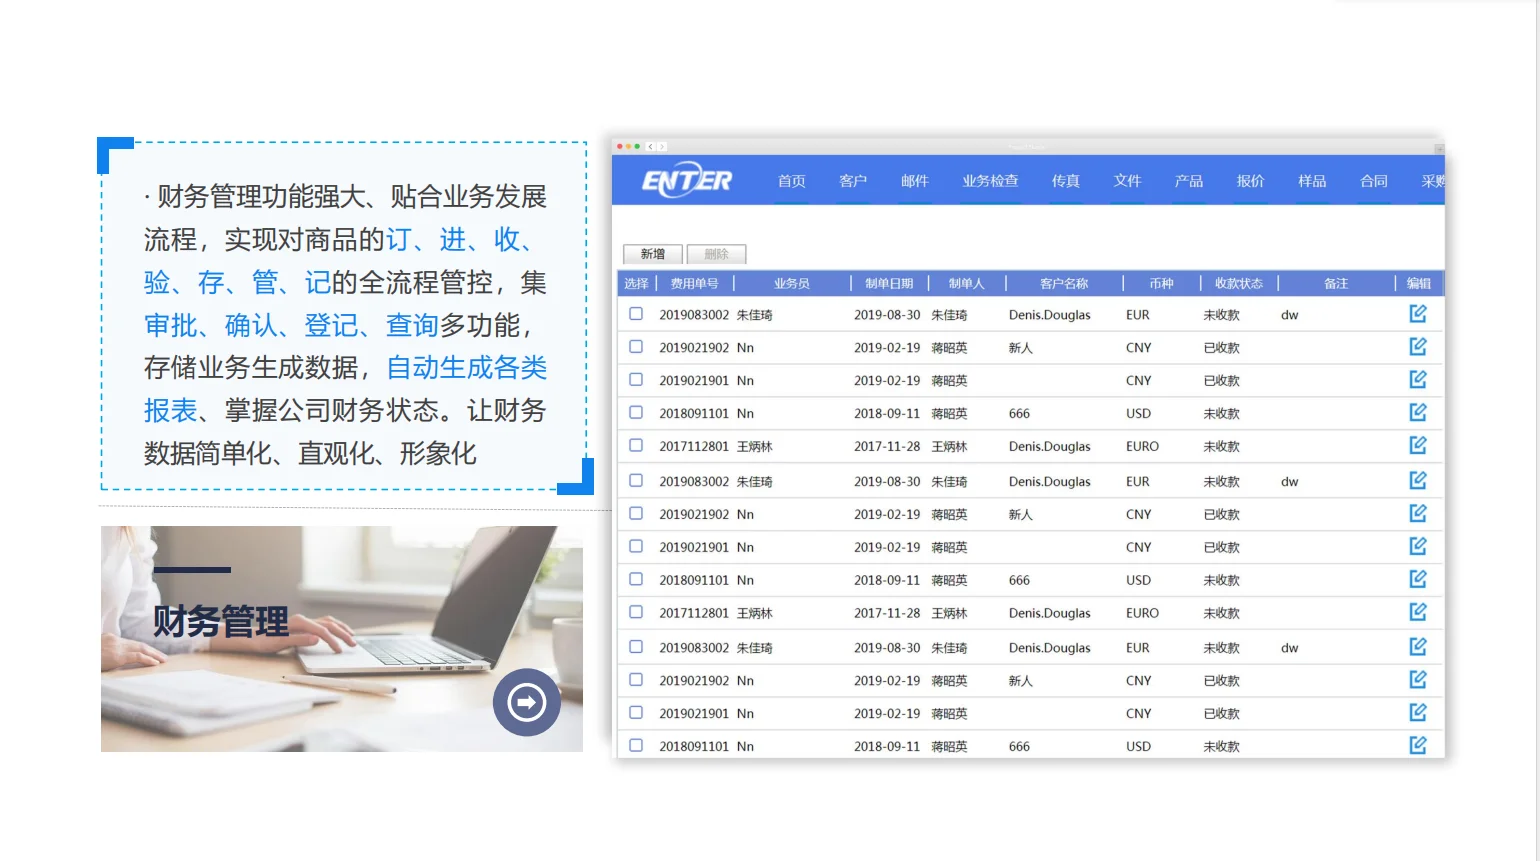Check the checkbox on the first table row
Viewport: 1540px width, 861px height.
pyautogui.click(x=636, y=313)
